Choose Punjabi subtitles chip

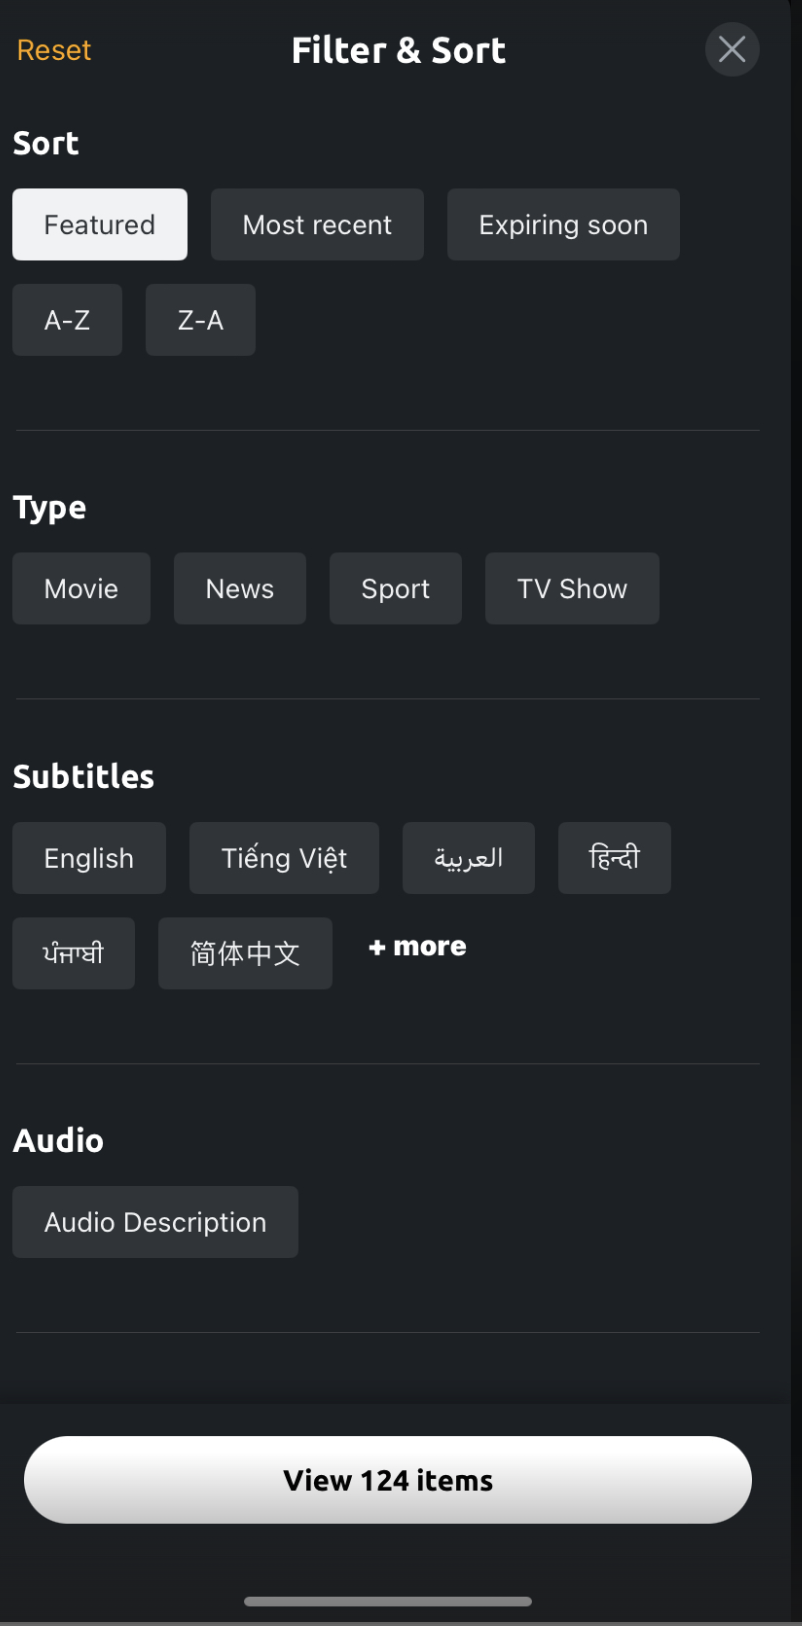[73, 953]
